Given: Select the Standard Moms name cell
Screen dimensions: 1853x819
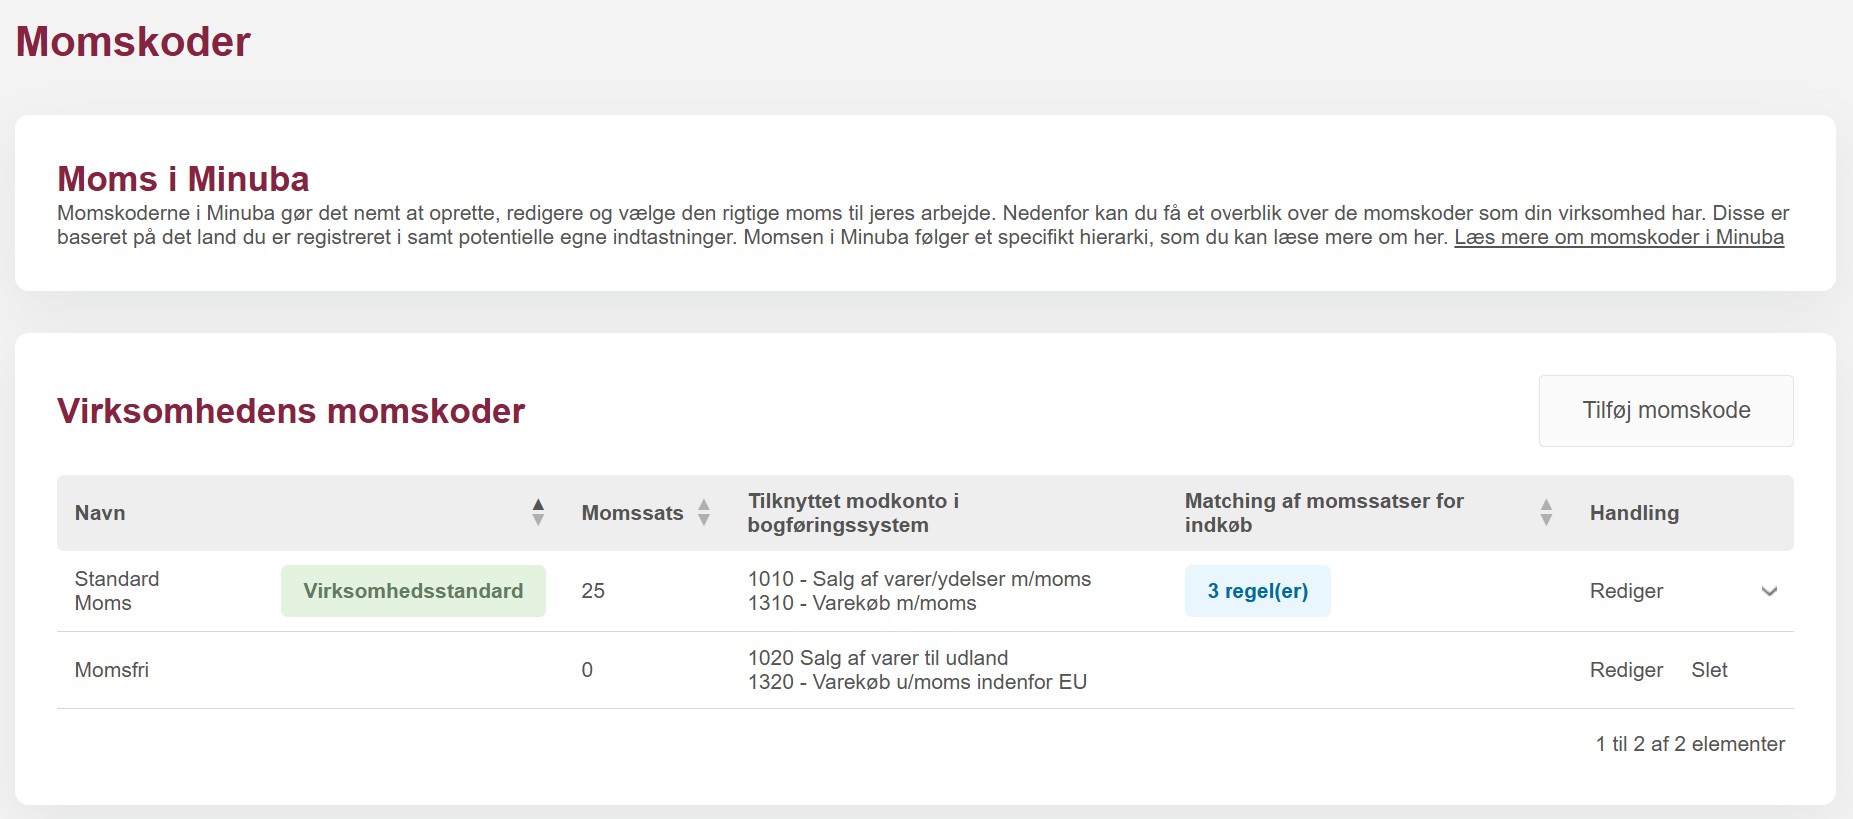Looking at the screenshot, I should (x=117, y=591).
